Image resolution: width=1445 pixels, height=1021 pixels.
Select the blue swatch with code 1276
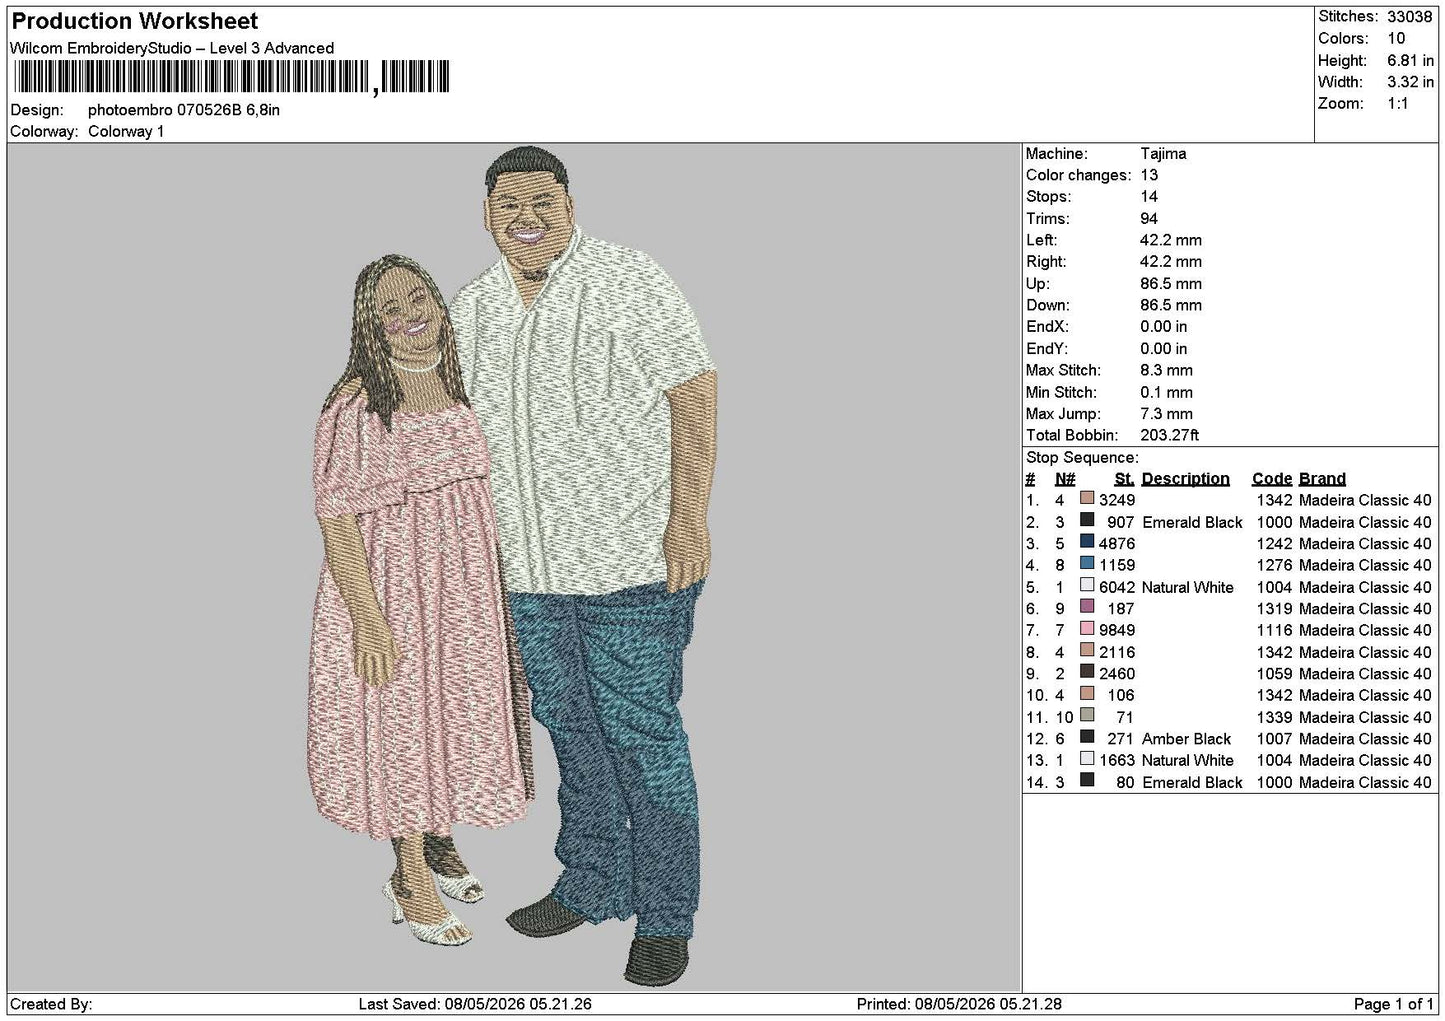click(x=1087, y=564)
